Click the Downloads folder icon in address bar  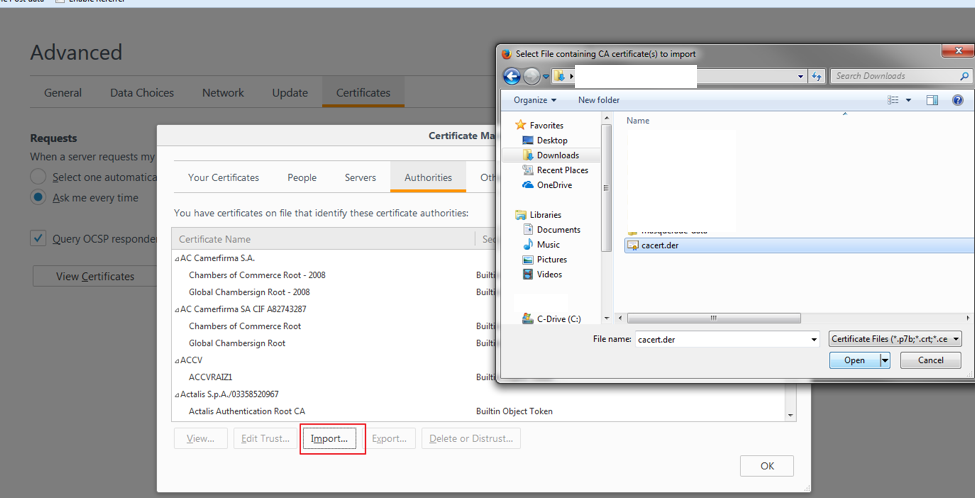tap(559, 76)
